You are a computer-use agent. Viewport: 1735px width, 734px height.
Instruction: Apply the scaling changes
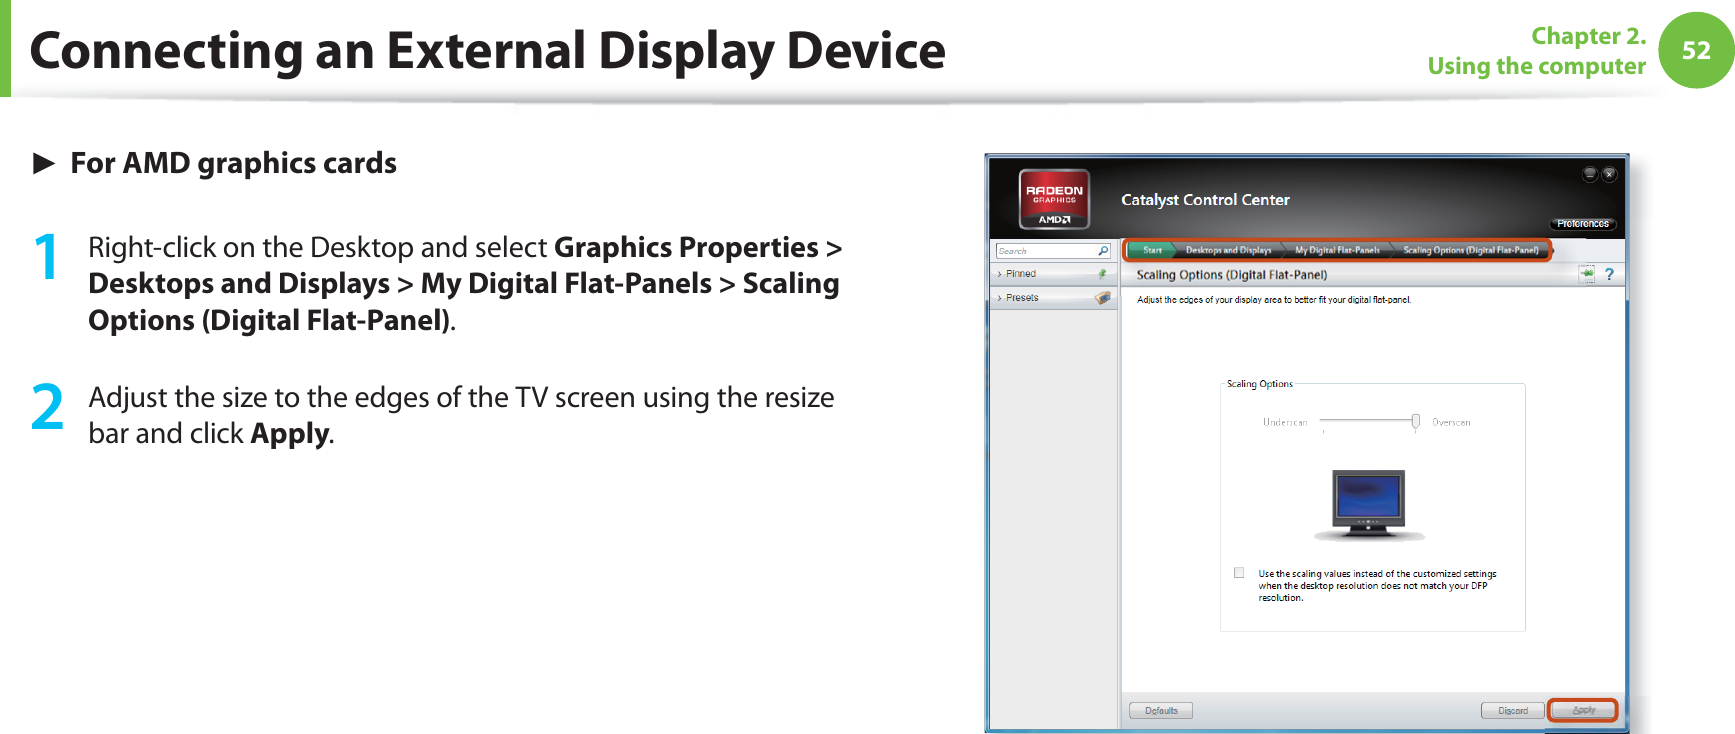coord(1583,710)
